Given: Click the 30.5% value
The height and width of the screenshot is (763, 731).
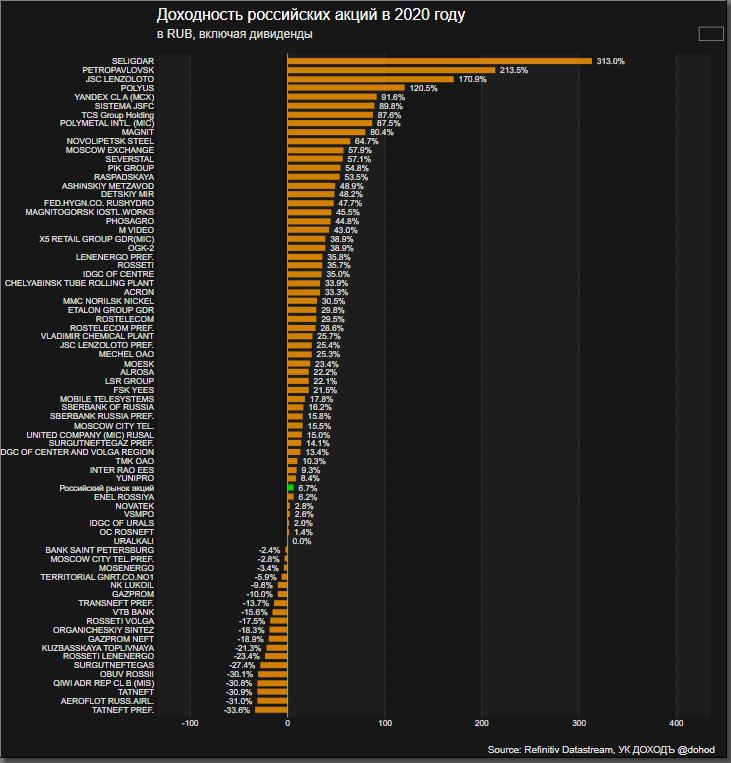Looking at the screenshot, I should [x=333, y=301].
